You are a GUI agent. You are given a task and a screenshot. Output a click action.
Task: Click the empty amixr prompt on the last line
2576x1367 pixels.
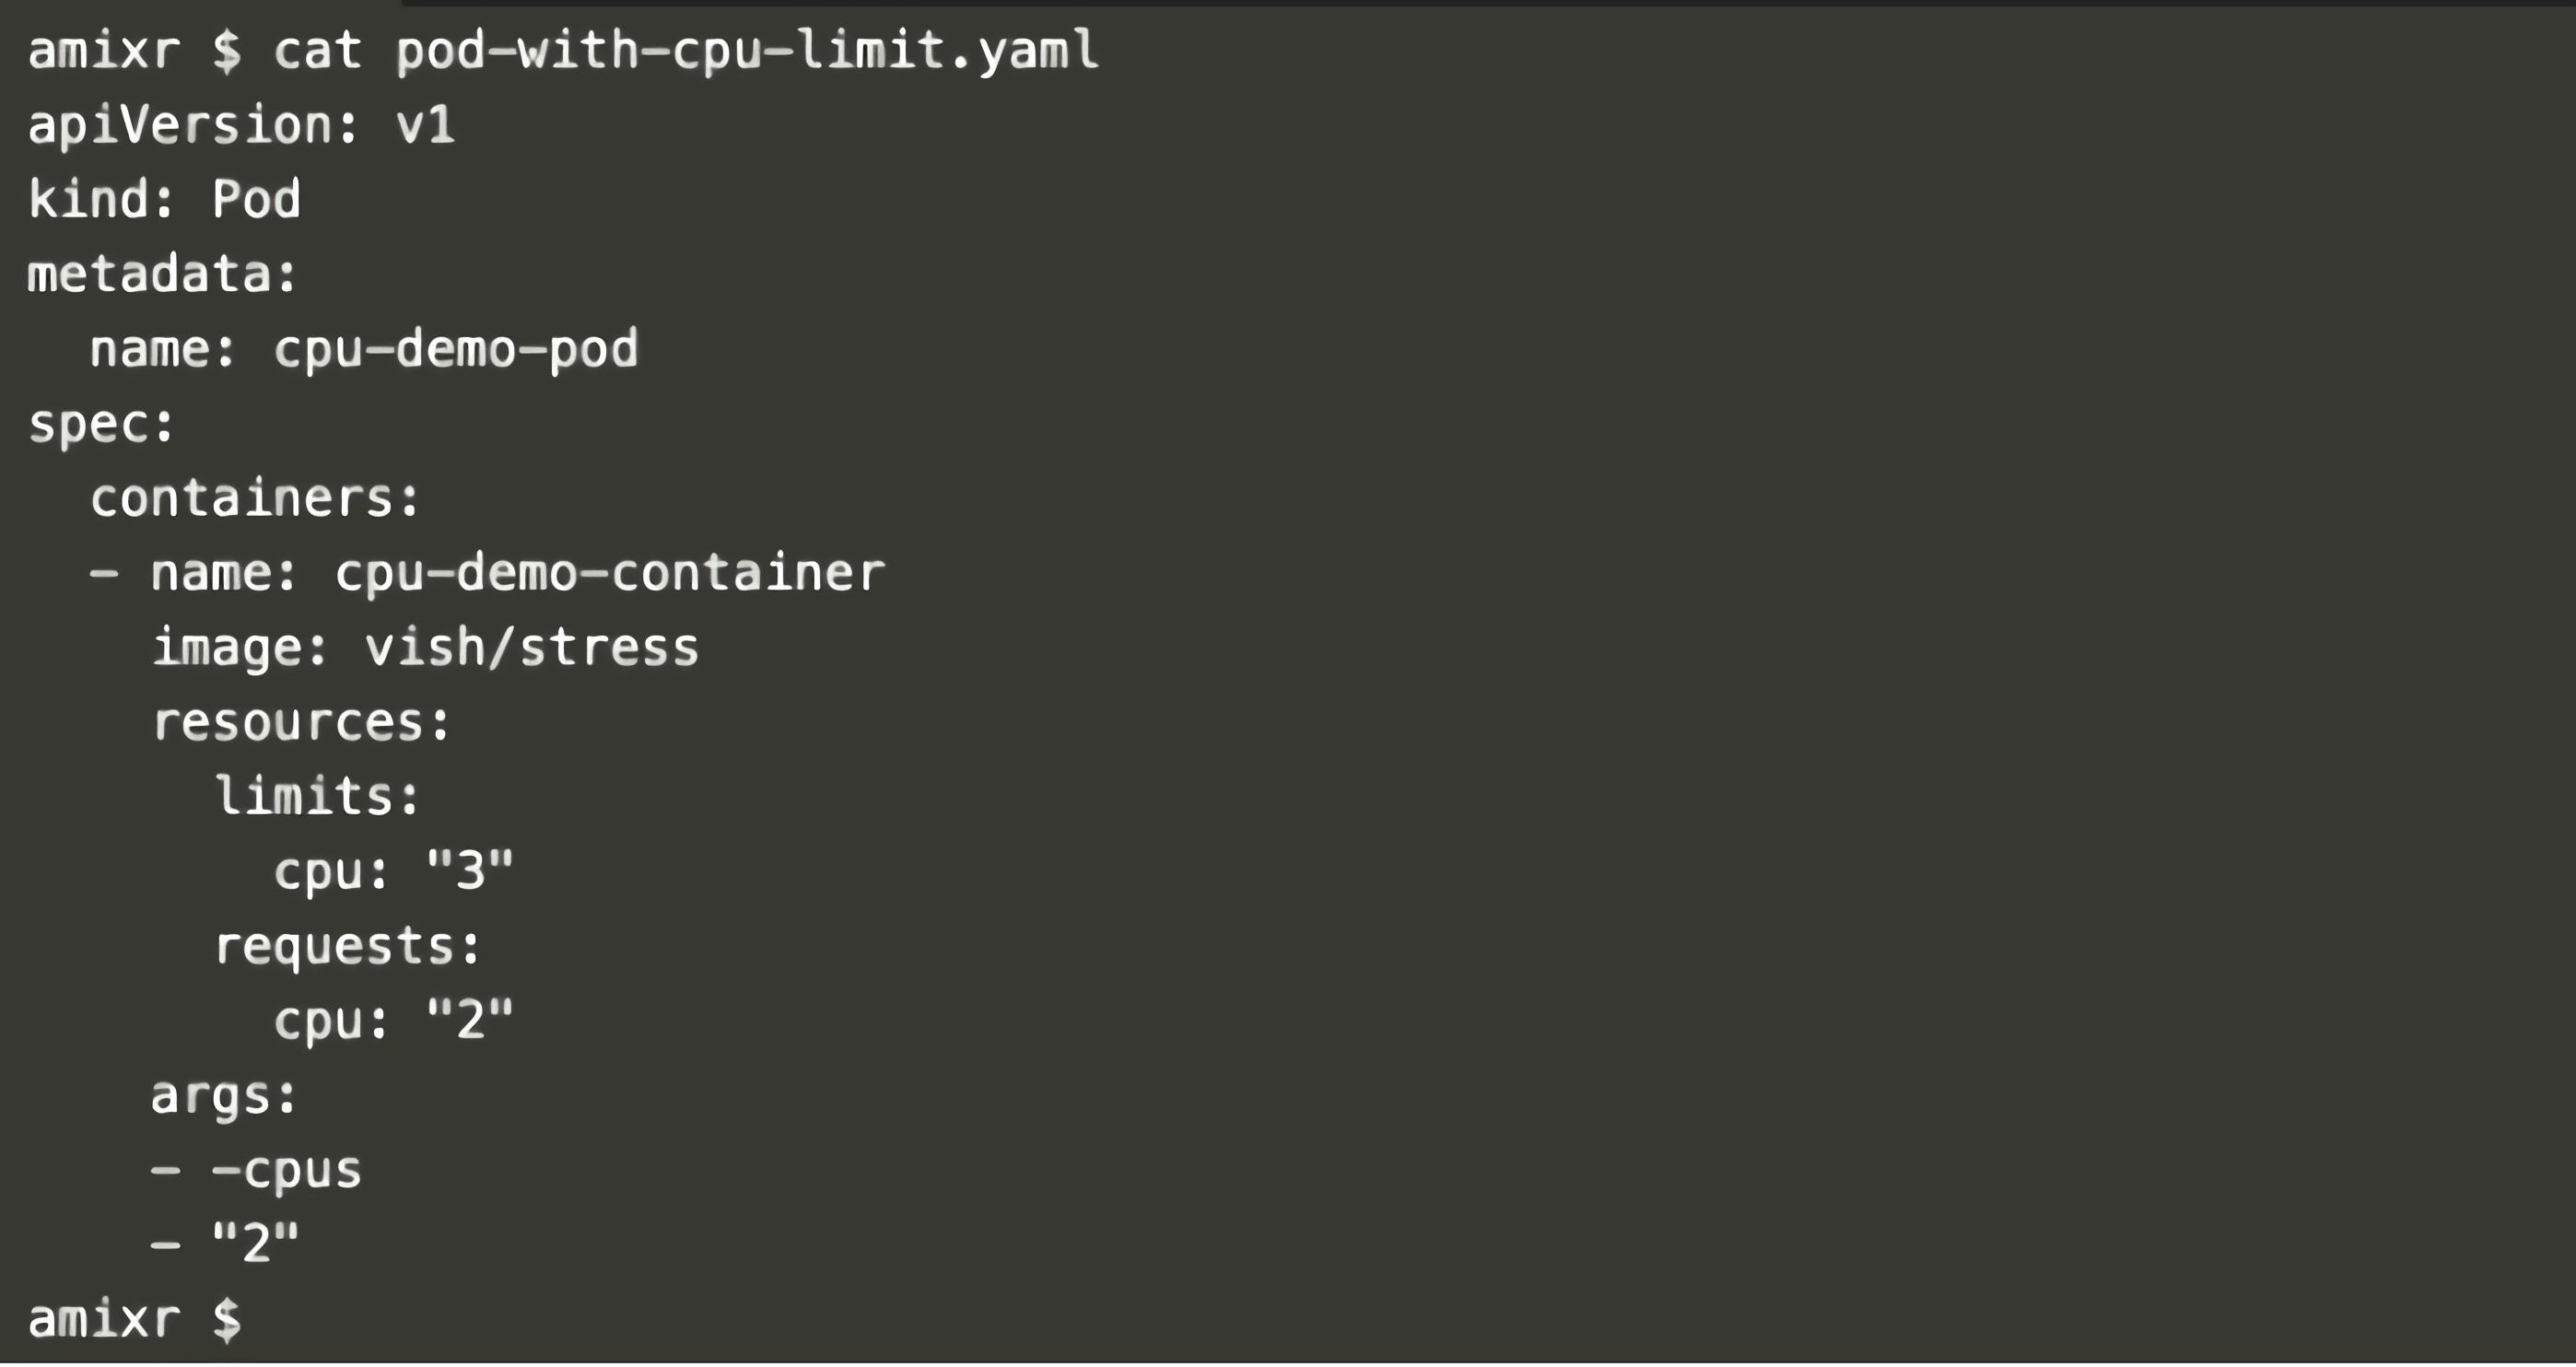pyautogui.click(x=134, y=1319)
